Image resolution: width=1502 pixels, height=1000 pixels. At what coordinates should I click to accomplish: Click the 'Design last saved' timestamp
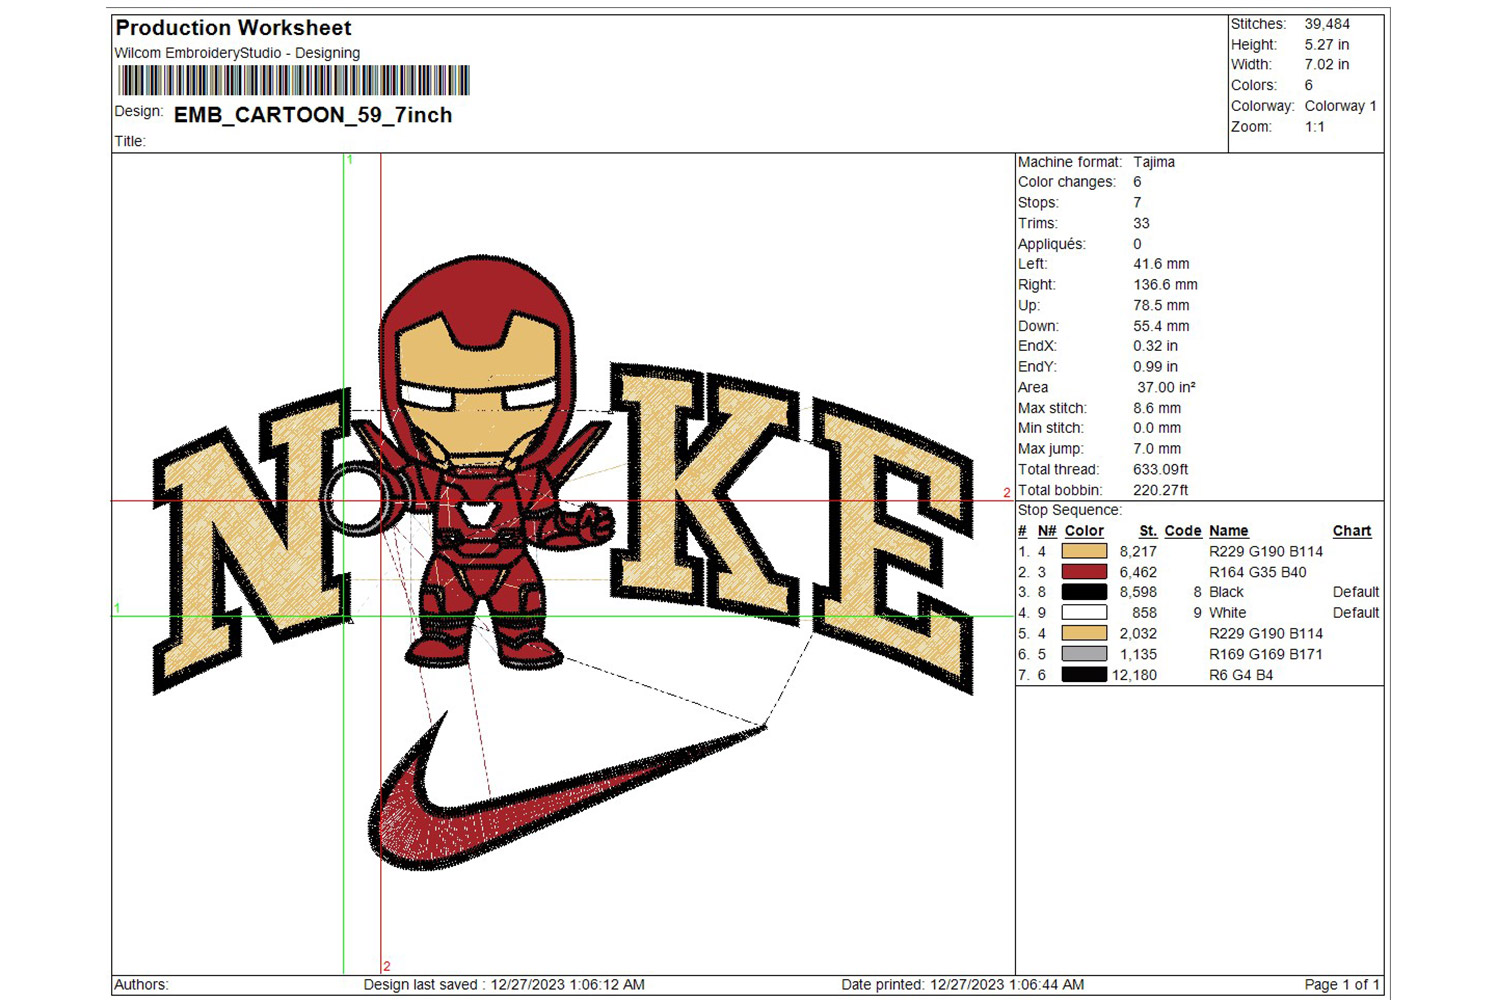point(504,985)
